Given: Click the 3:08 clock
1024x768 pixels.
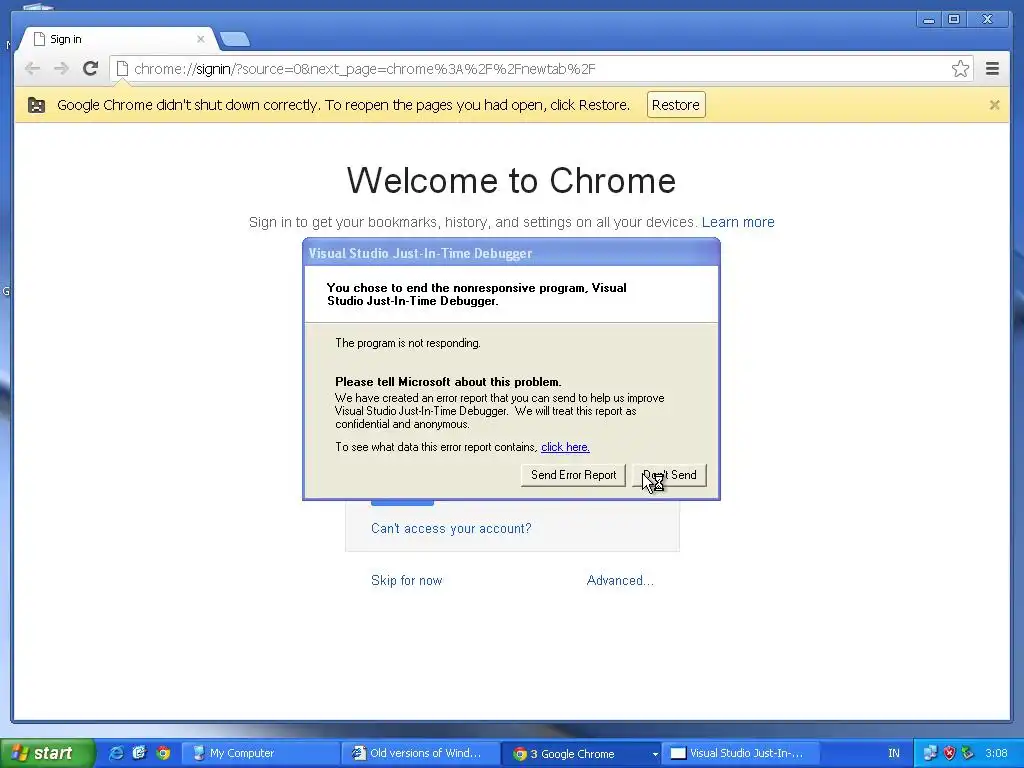Looking at the screenshot, I should click(x=996, y=753).
